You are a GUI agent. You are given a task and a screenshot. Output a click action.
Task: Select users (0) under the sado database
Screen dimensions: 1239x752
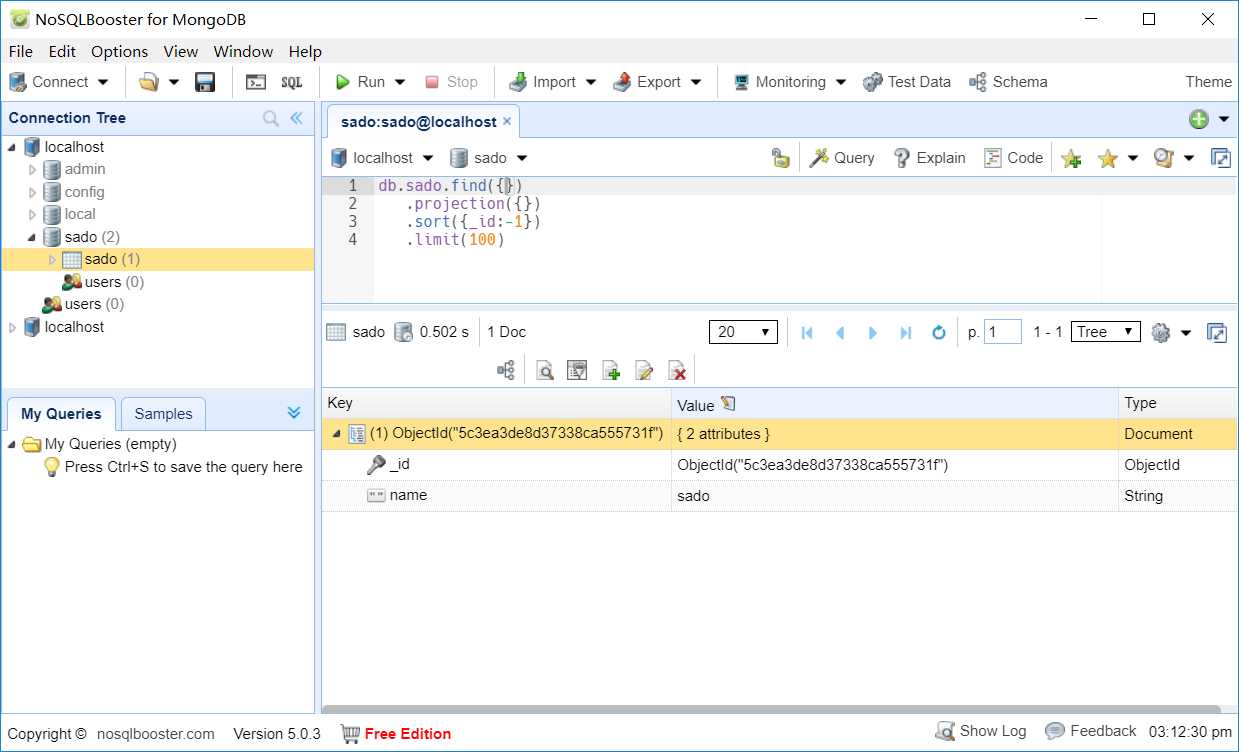point(114,282)
